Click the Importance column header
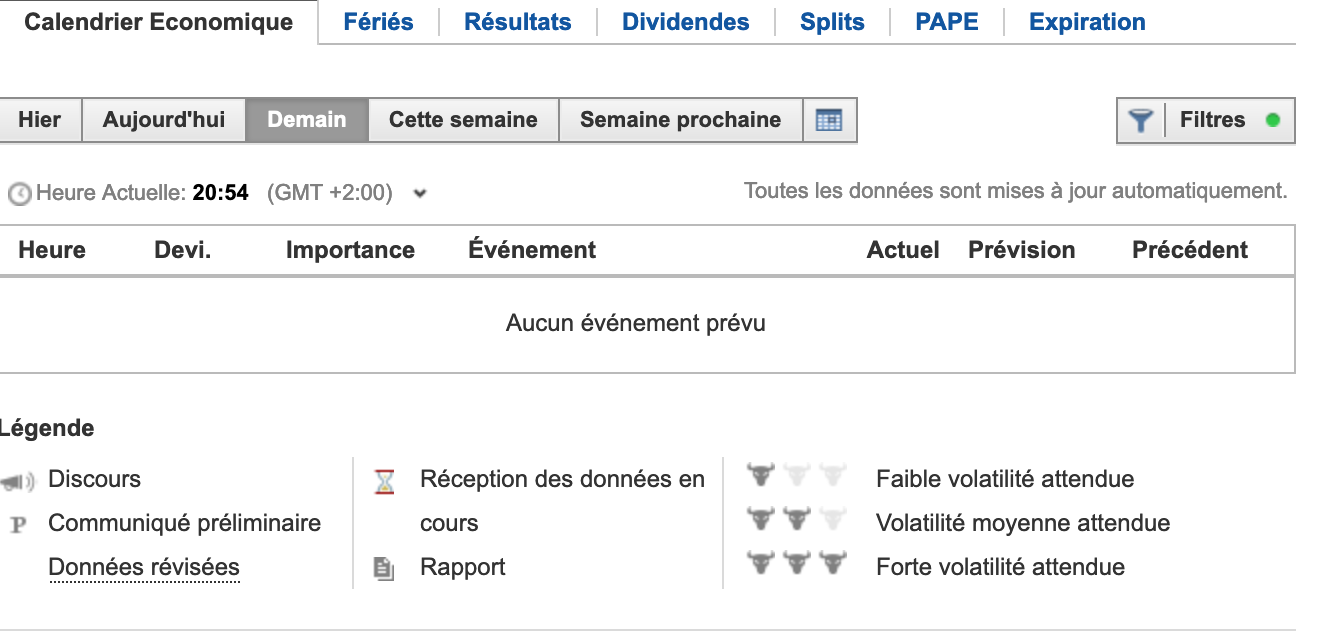1330x632 pixels. (x=350, y=250)
